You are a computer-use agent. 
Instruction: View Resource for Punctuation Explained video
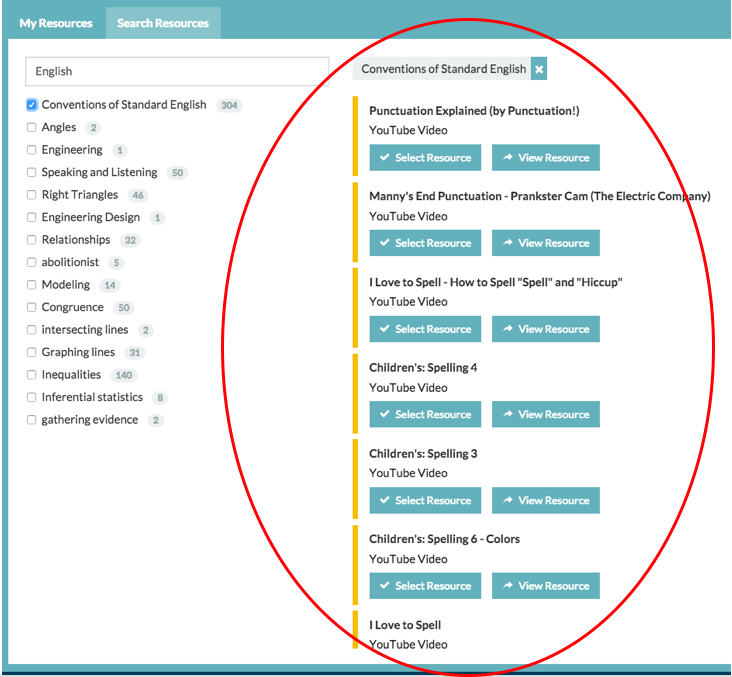pos(545,158)
